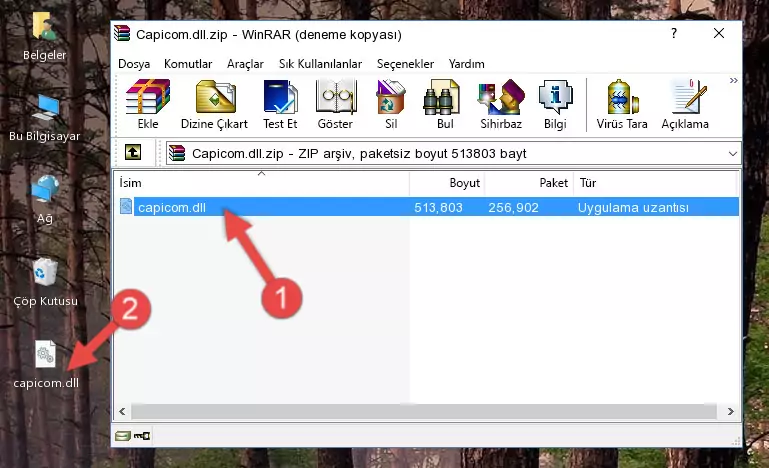Sort by the İsim column header
The image size is (769, 468).
(262, 183)
